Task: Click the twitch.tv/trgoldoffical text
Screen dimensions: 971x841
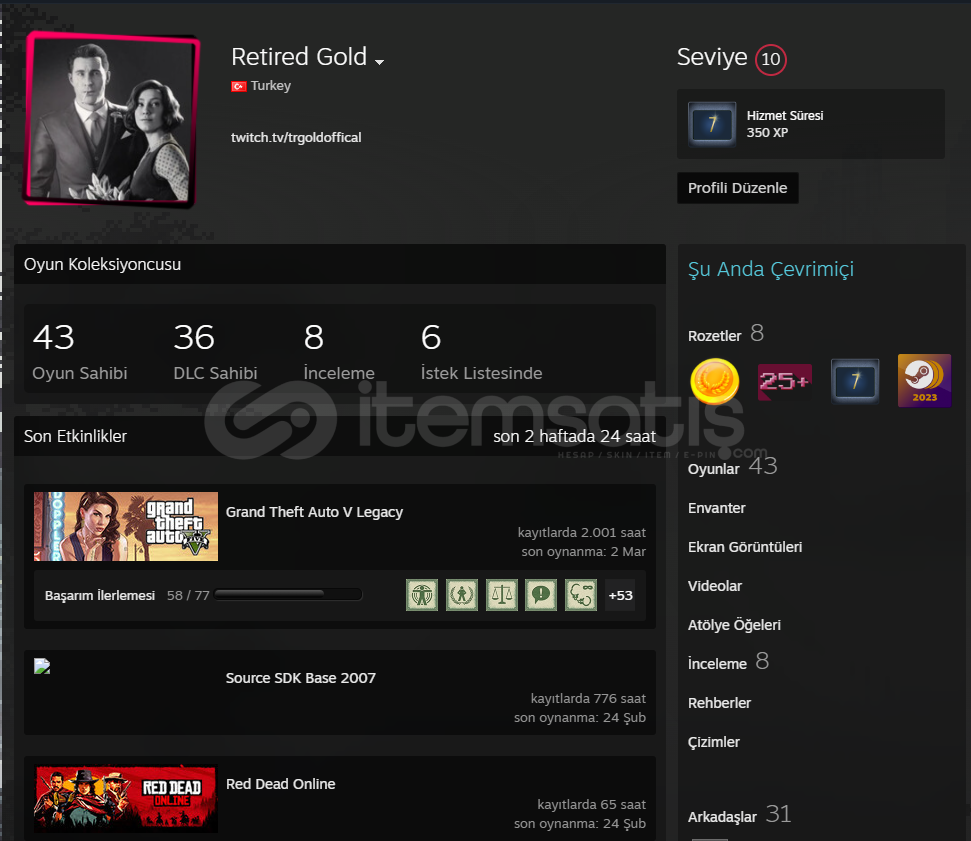Action: tap(296, 137)
